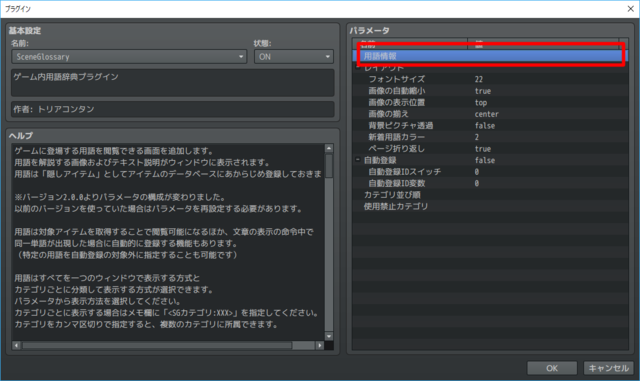Click the author field 作者: トリアコンタン
Viewport: 640px width, 381px height.
pos(173,109)
